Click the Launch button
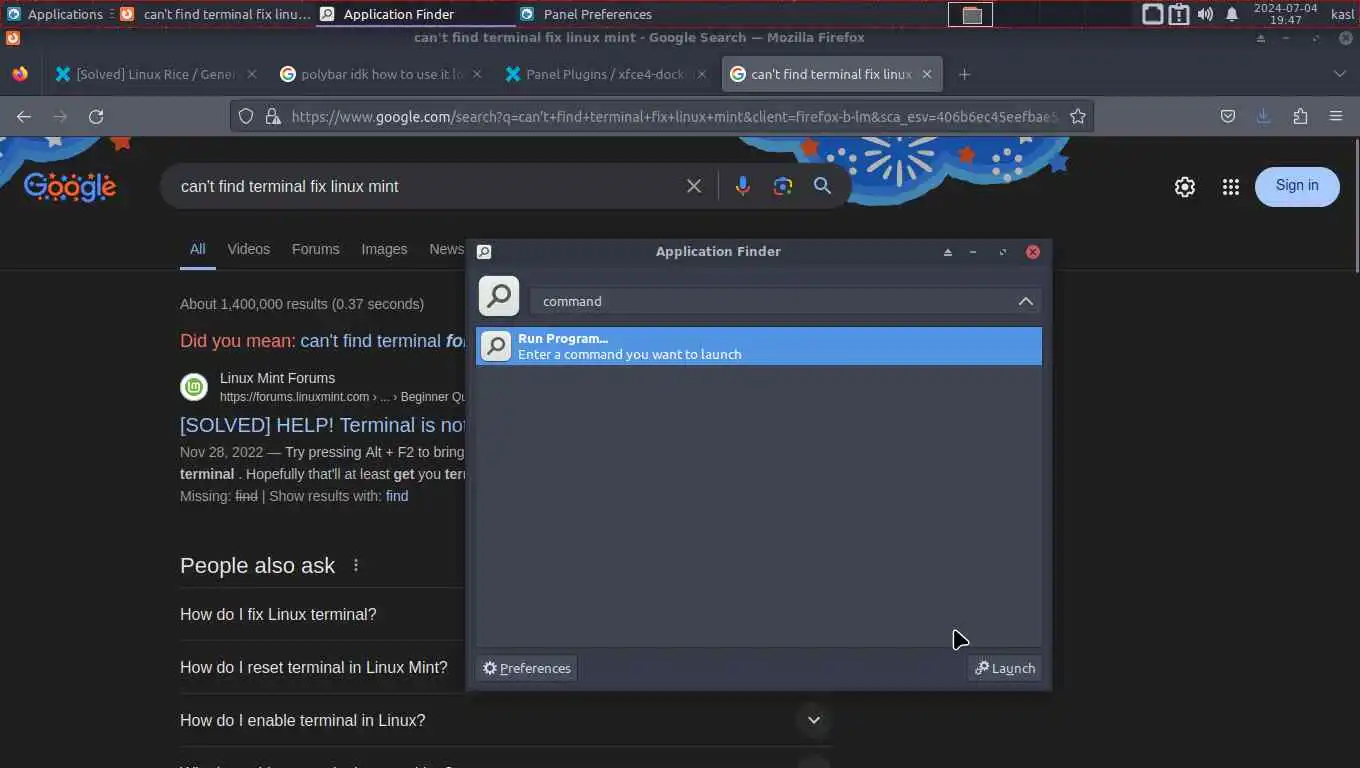Viewport: 1360px width, 768px height. point(1005,668)
